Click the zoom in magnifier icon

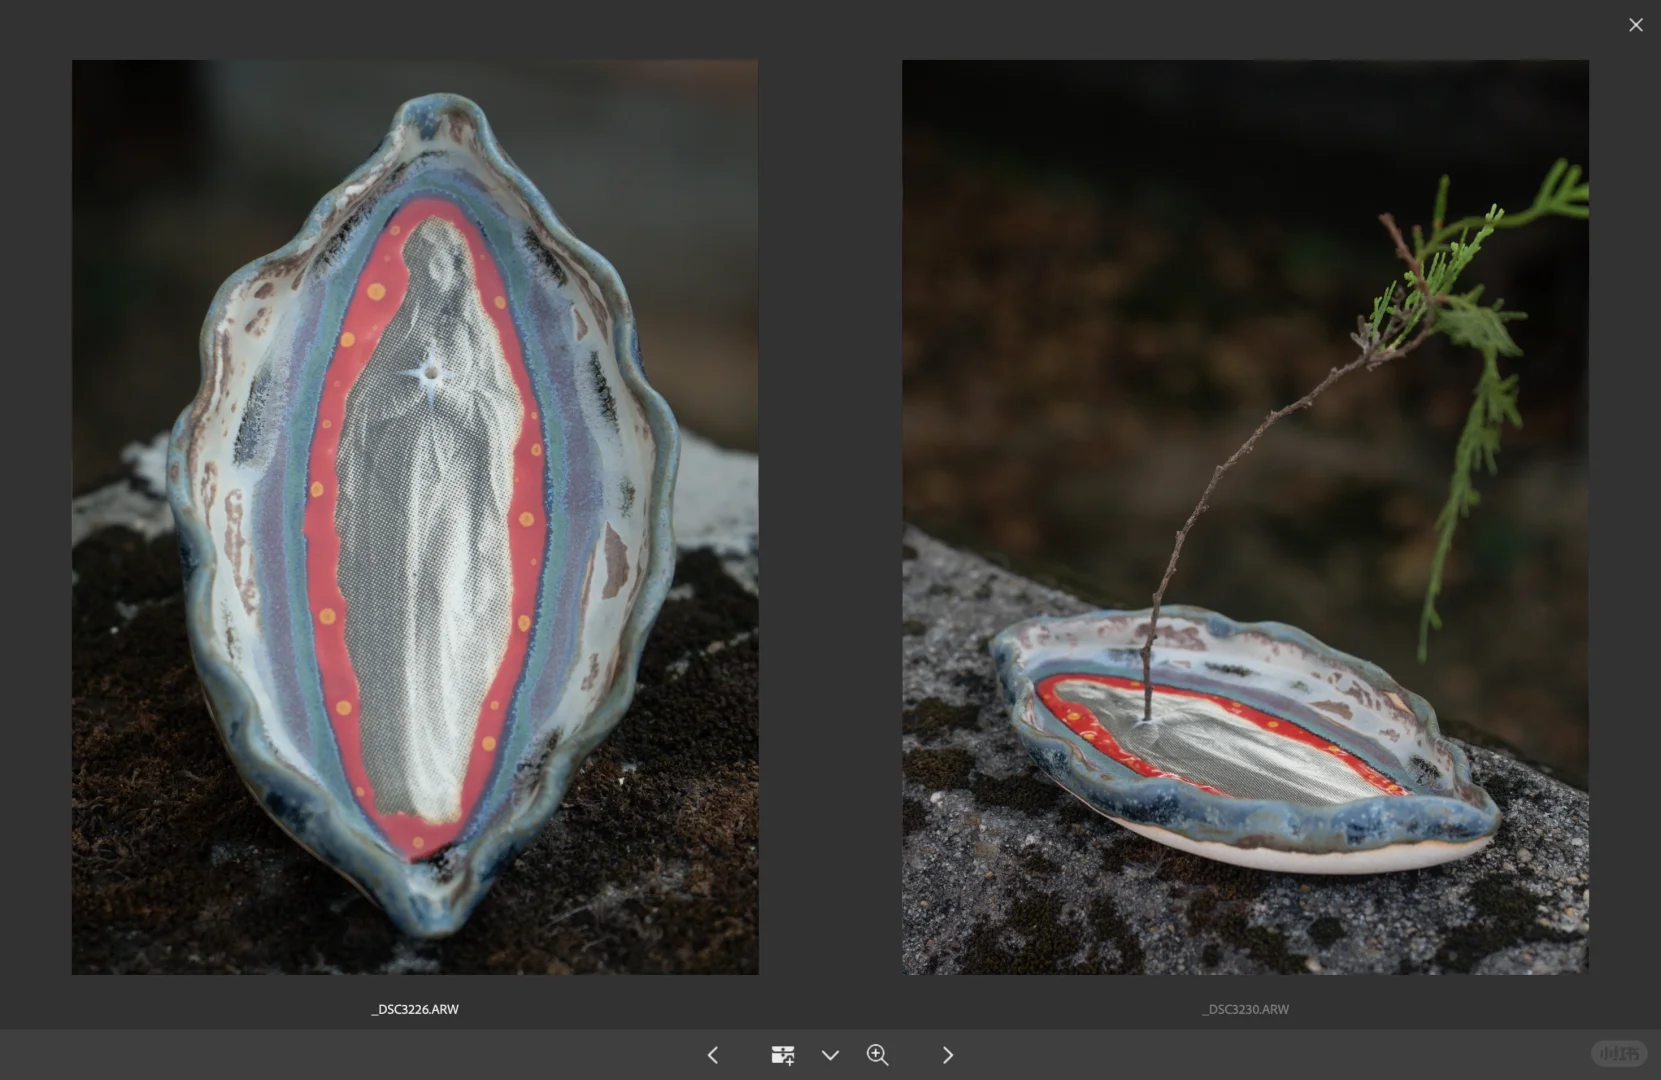(878, 1055)
